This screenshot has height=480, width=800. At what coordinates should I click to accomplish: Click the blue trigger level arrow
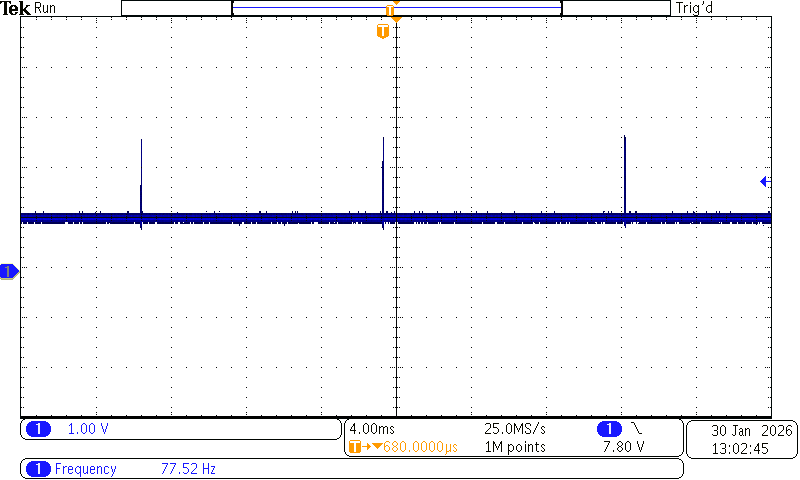(765, 181)
